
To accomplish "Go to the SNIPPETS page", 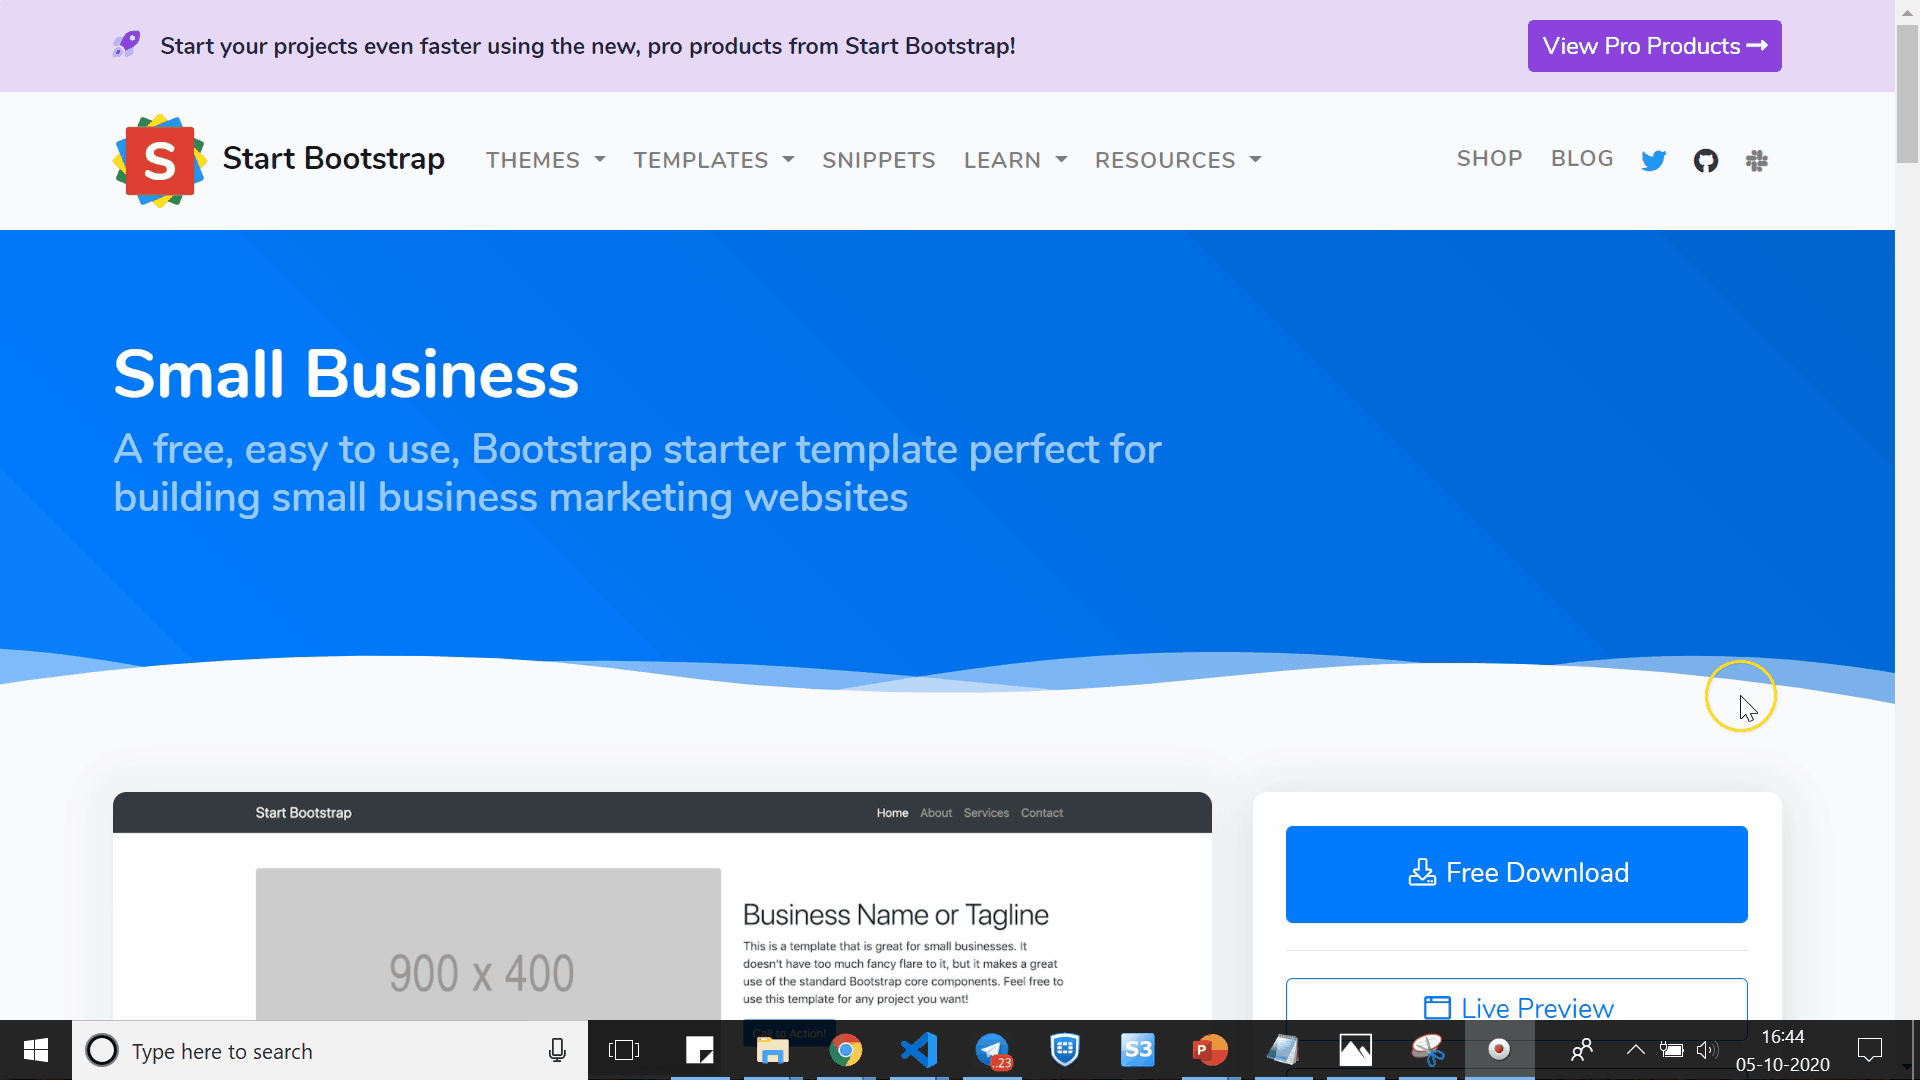I will point(879,160).
